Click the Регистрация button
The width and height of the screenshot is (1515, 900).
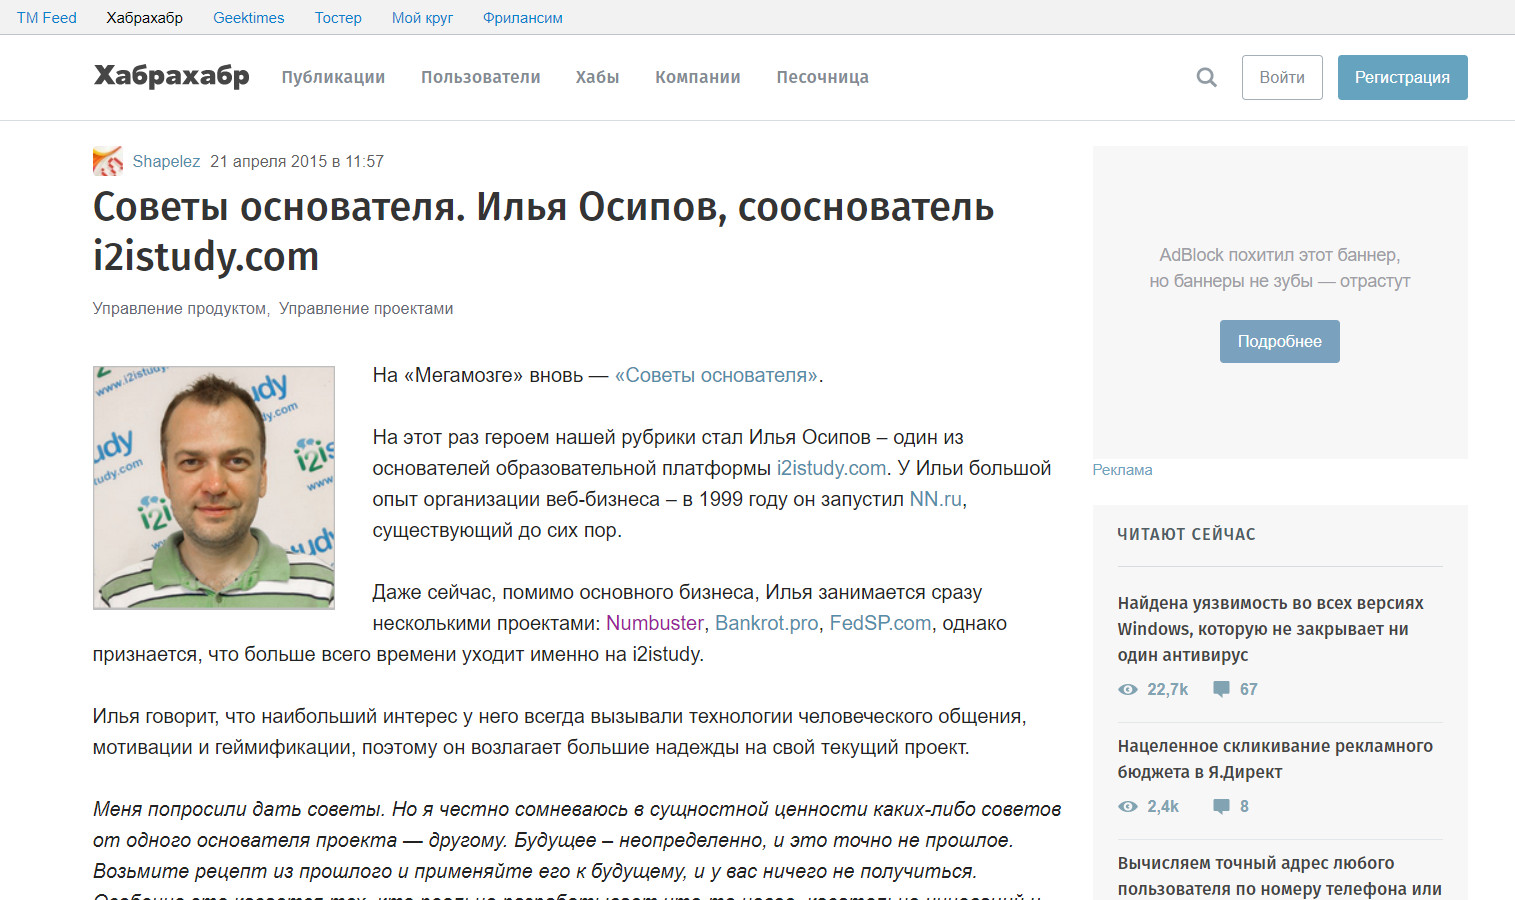1402,77
